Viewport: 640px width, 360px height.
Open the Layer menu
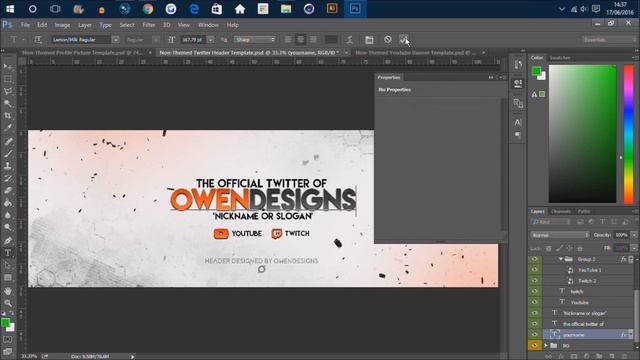point(84,25)
